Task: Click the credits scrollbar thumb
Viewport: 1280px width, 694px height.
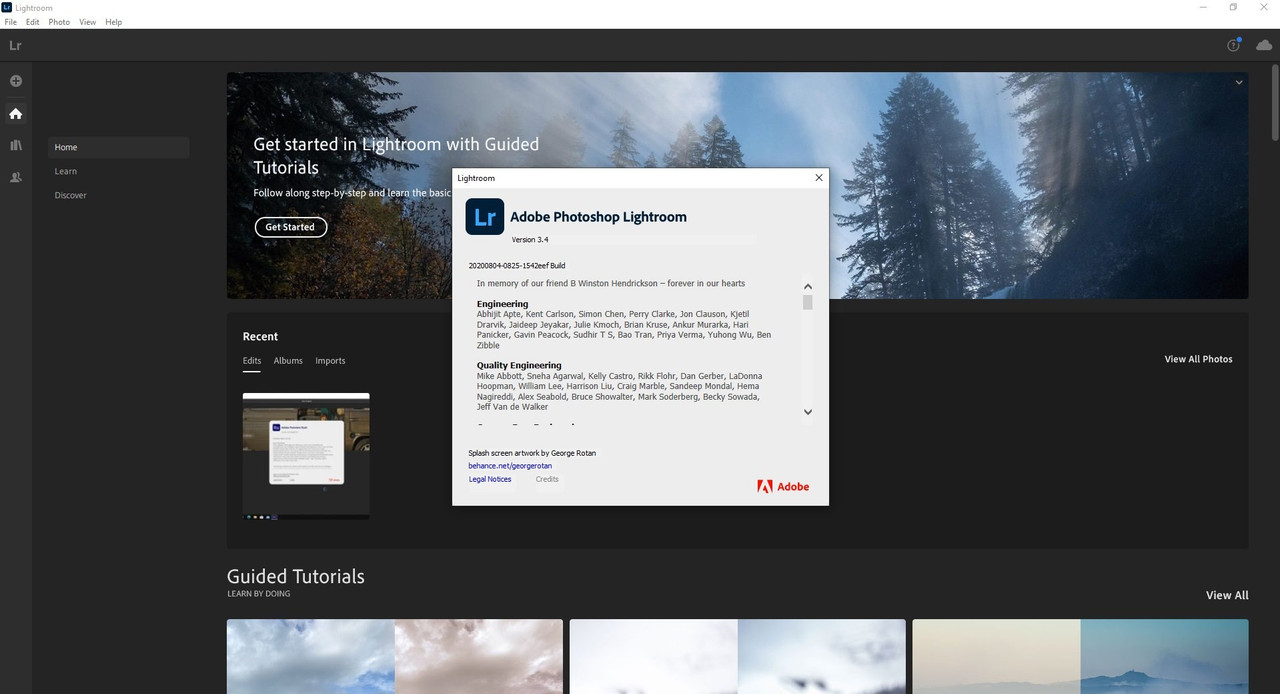Action: tap(808, 302)
